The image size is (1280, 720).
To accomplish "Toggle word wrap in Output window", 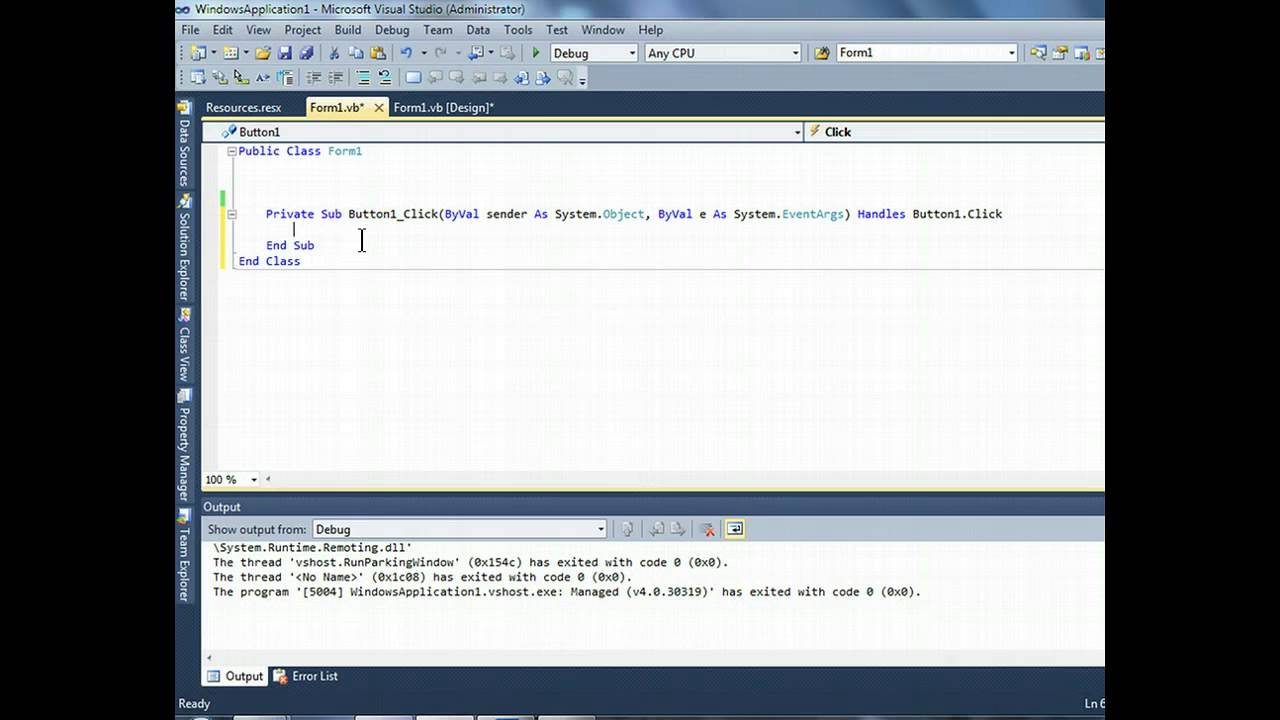I will pyautogui.click(x=735, y=529).
